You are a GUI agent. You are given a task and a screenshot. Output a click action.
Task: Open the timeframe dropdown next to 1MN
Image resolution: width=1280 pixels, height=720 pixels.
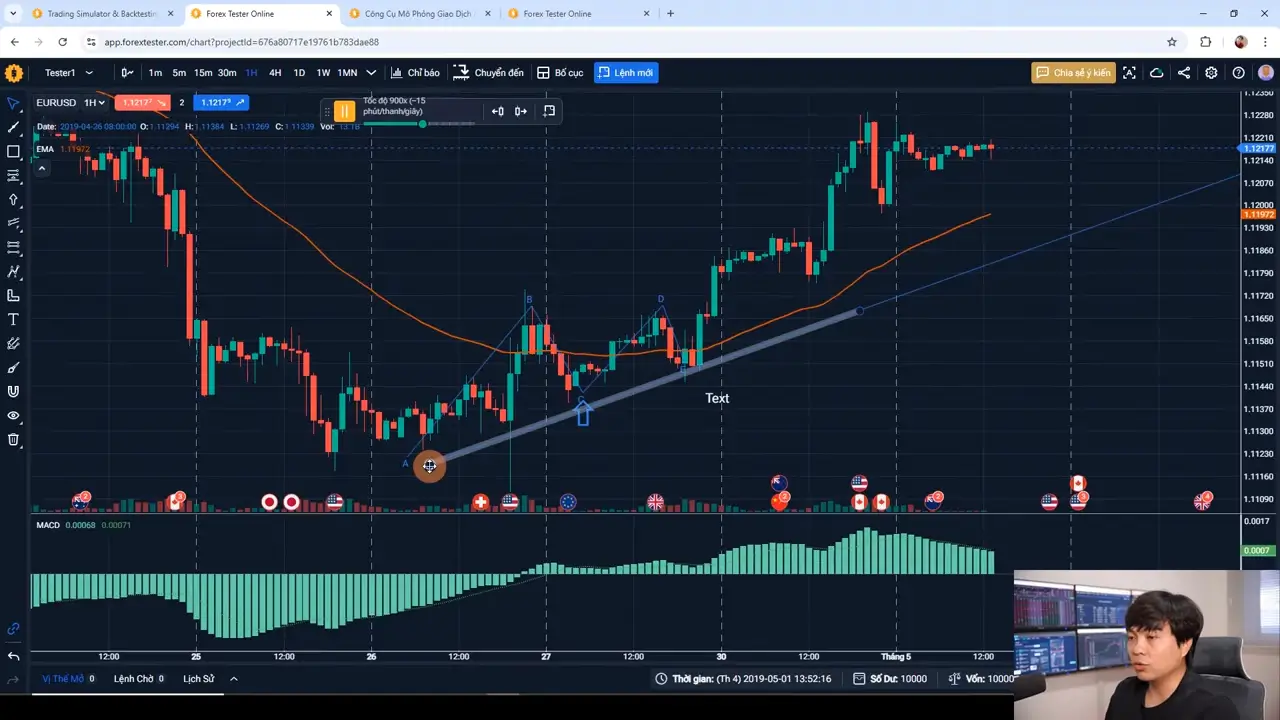pos(370,72)
